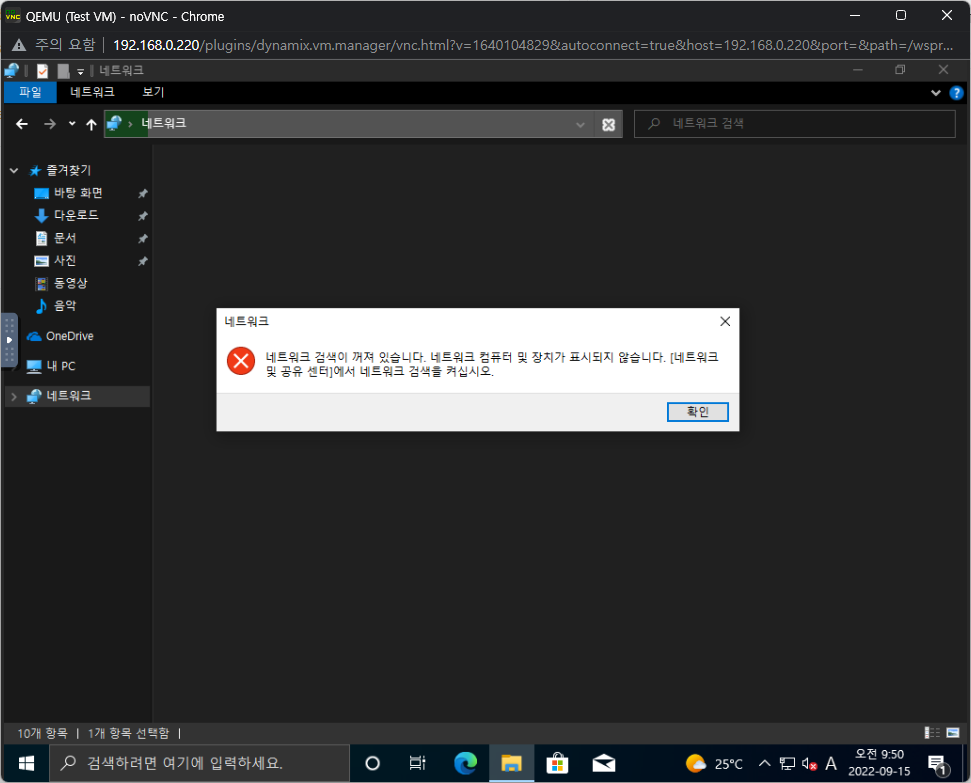The height and width of the screenshot is (783, 971).
Task: Click the 네트워크 검색 search box
Action: click(795, 124)
